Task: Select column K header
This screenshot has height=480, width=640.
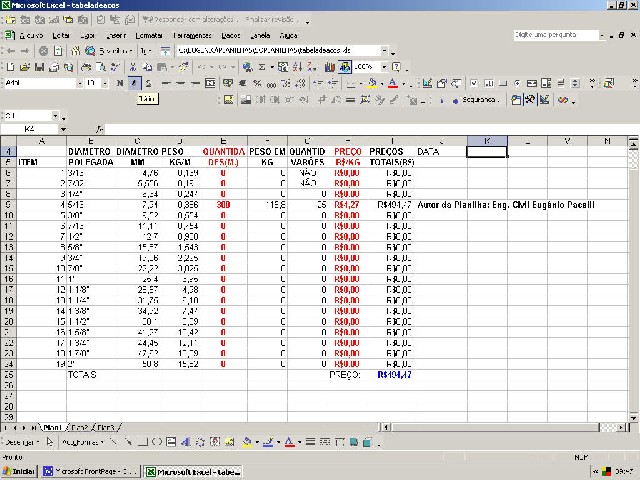Action: pos(487,141)
